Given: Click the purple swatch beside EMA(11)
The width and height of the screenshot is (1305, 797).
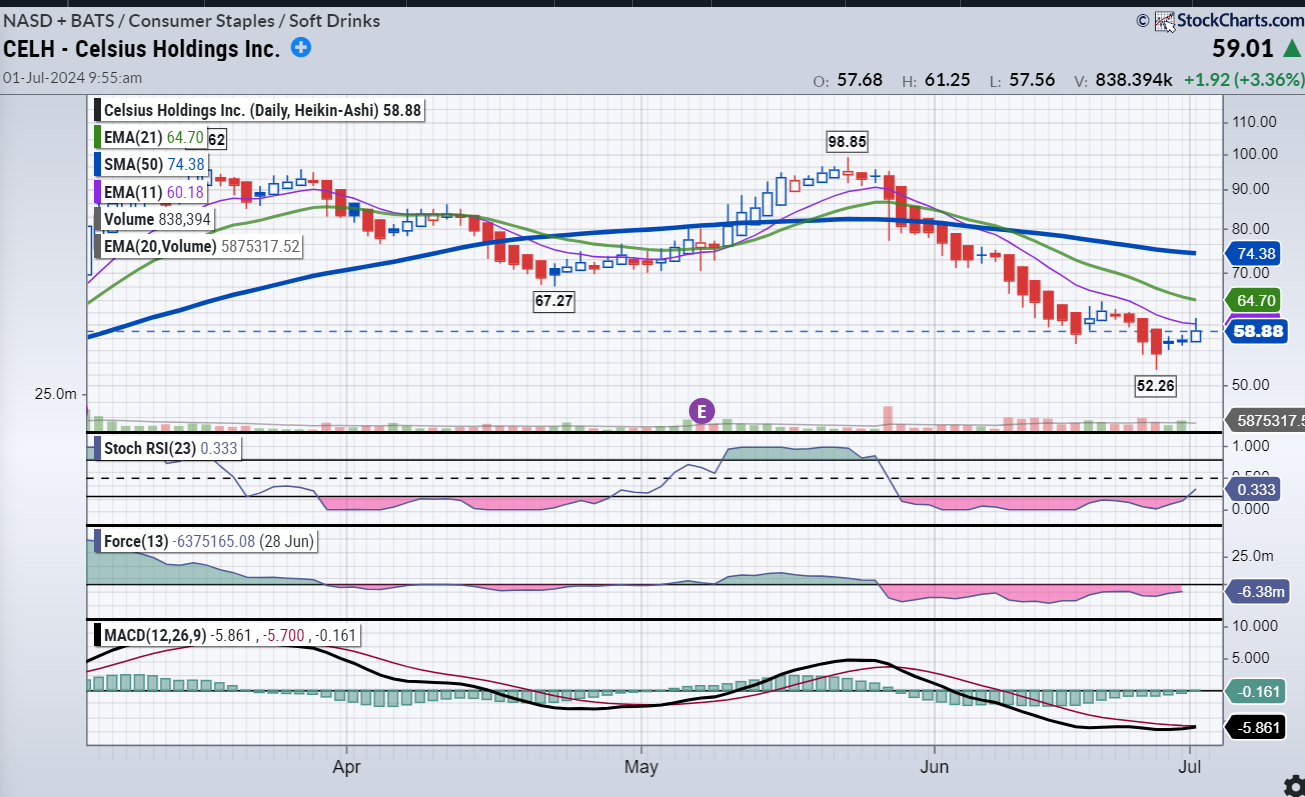Looking at the screenshot, I should pyautogui.click(x=97, y=192).
